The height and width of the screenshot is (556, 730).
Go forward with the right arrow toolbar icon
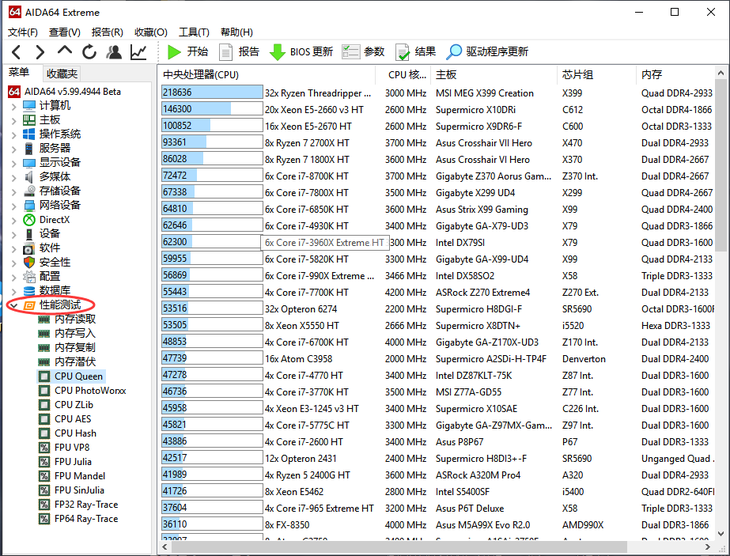pyautogui.click(x=40, y=52)
